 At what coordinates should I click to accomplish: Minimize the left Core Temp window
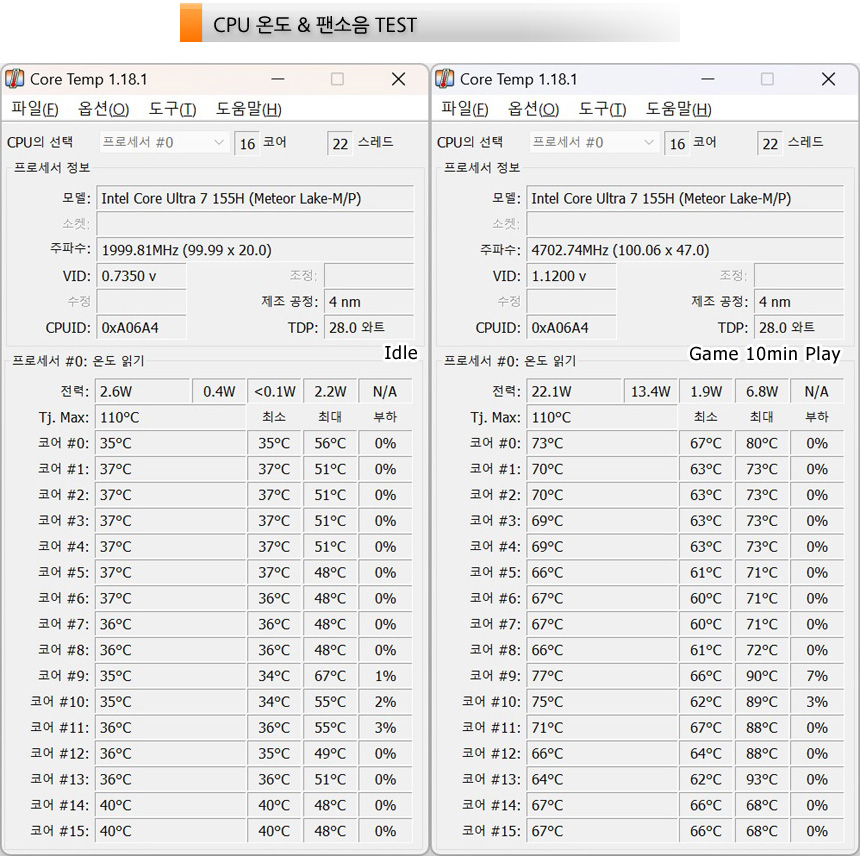pos(278,79)
